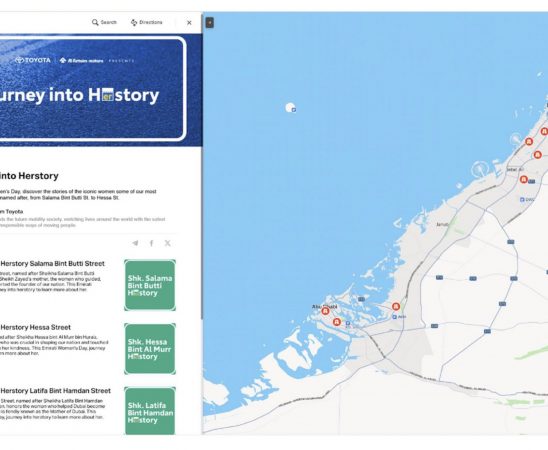Open the Directions tool
Screen dimensions: 548x450
[x=146, y=22]
